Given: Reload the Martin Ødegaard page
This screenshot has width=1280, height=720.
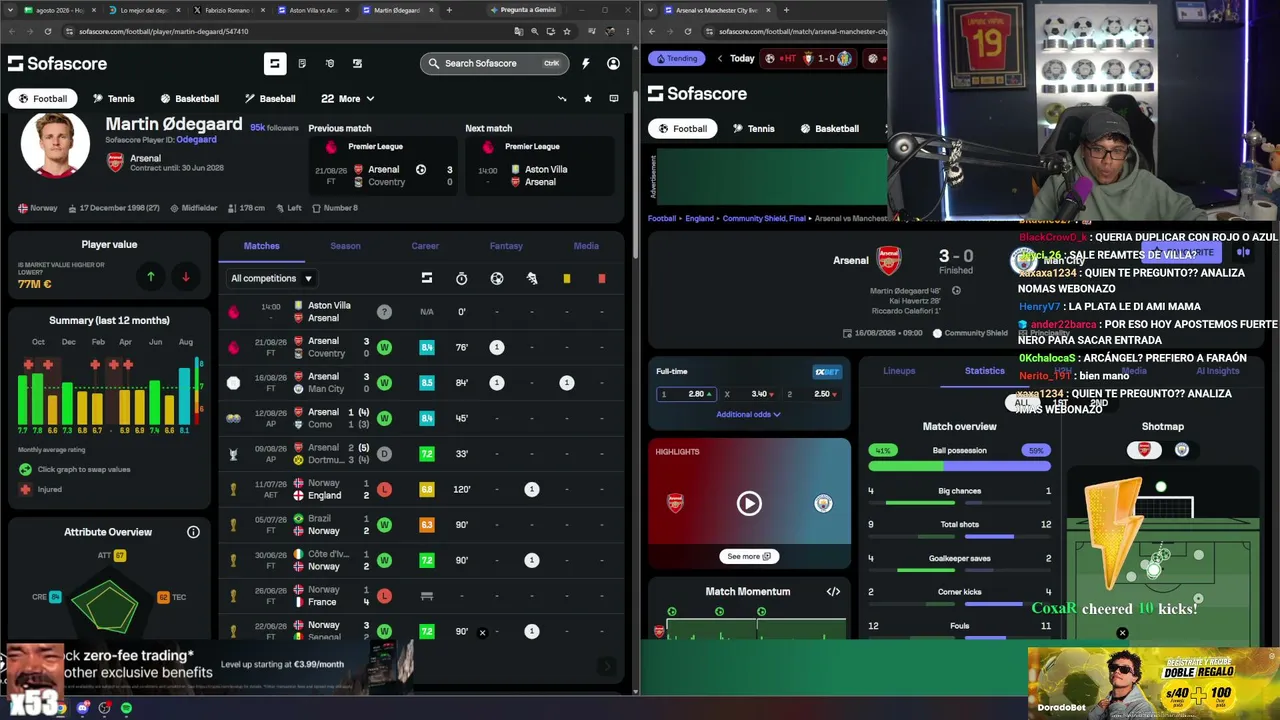Looking at the screenshot, I should [x=50, y=31].
